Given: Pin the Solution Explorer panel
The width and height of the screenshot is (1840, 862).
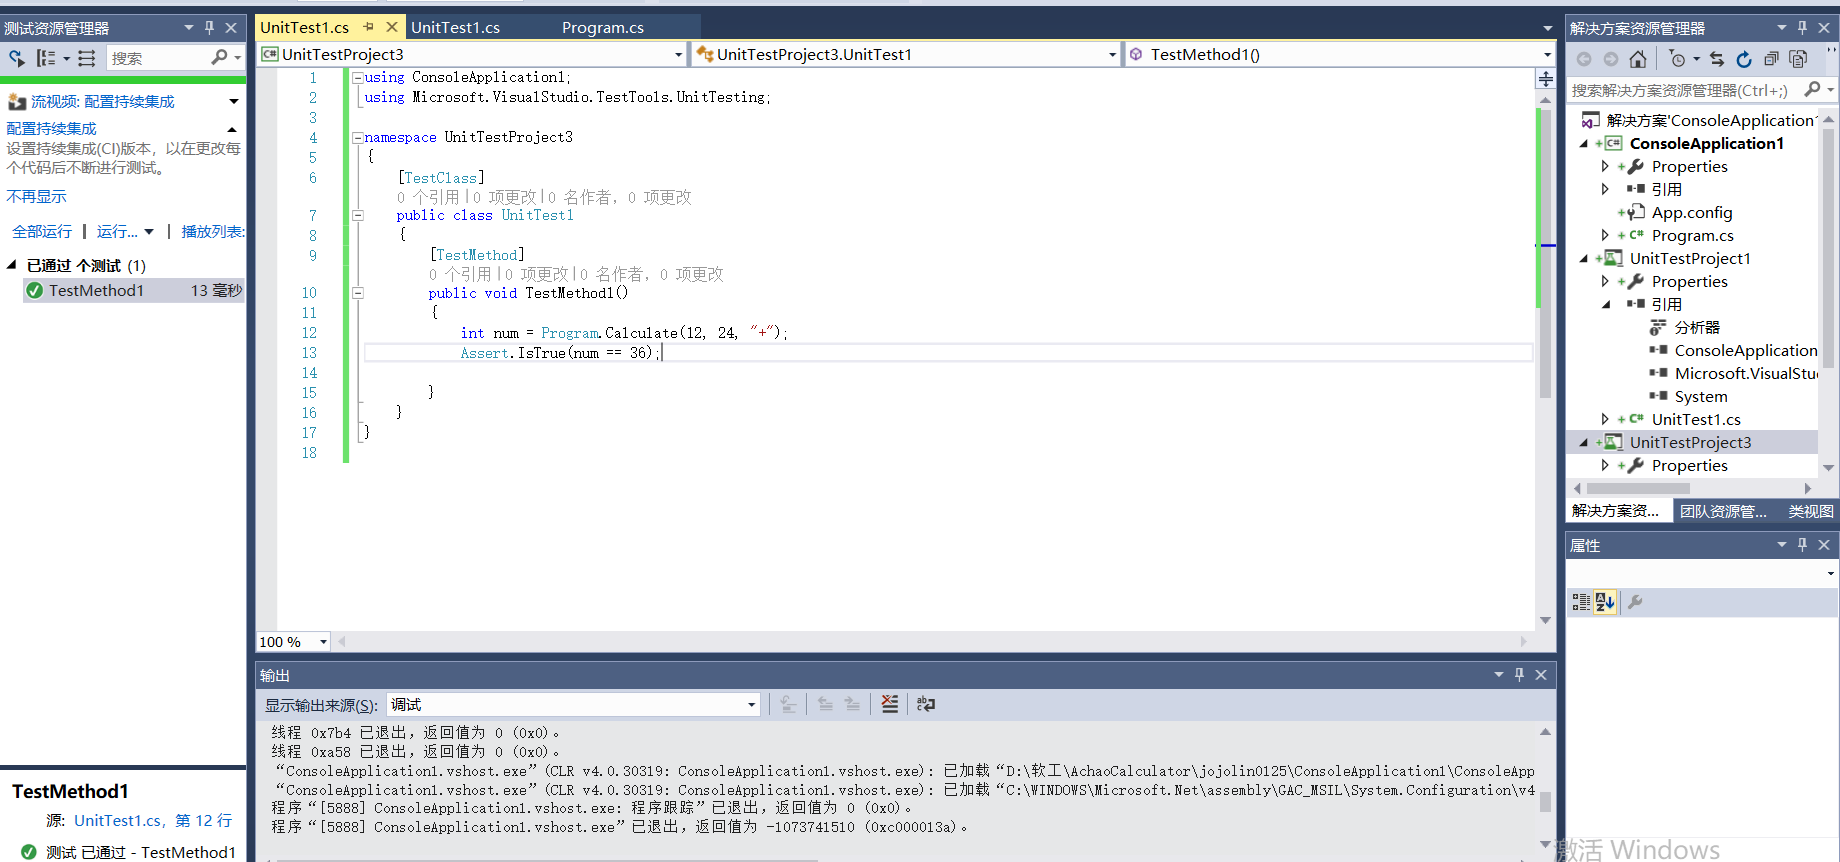Looking at the screenshot, I should tap(1802, 28).
